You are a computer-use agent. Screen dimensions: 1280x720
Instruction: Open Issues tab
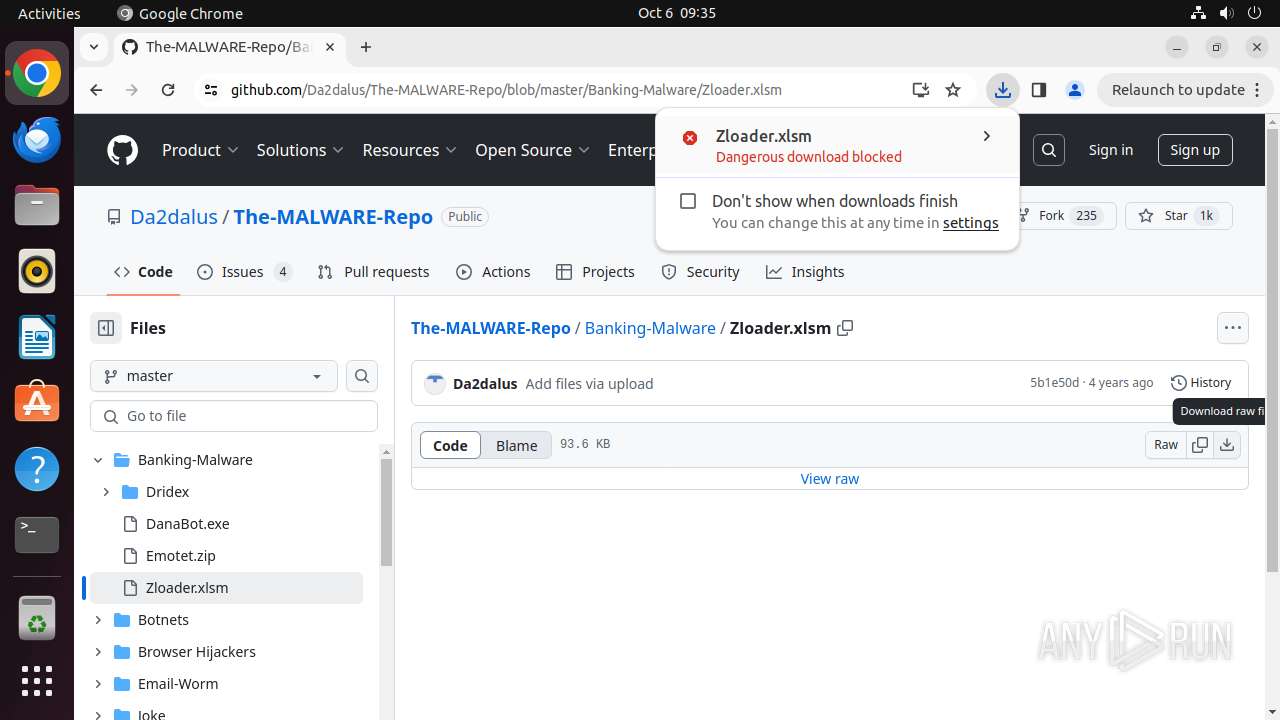coord(245,272)
